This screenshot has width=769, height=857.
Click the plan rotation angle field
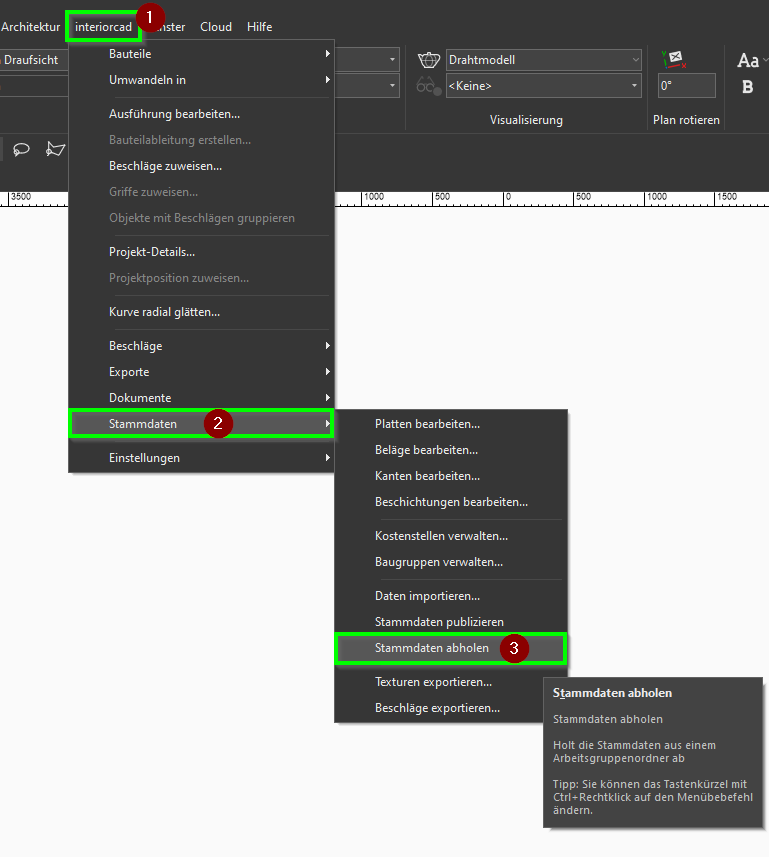tap(686, 86)
